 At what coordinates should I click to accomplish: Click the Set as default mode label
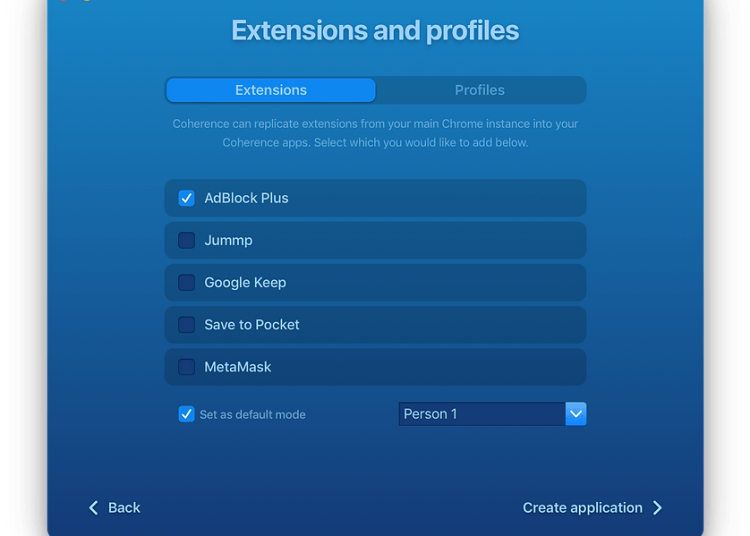pos(253,414)
